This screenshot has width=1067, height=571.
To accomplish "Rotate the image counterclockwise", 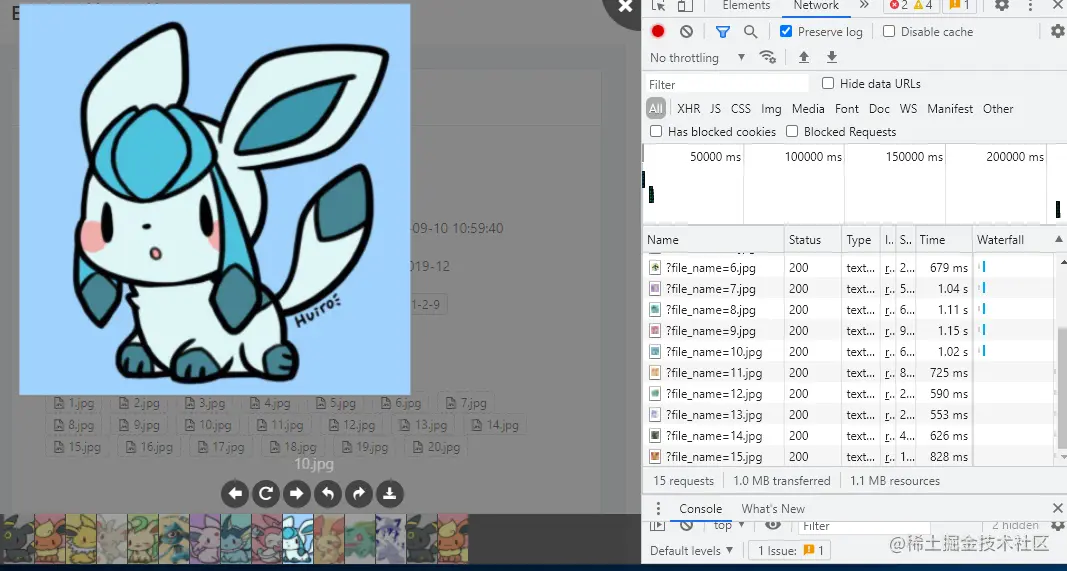I will 328,493.
